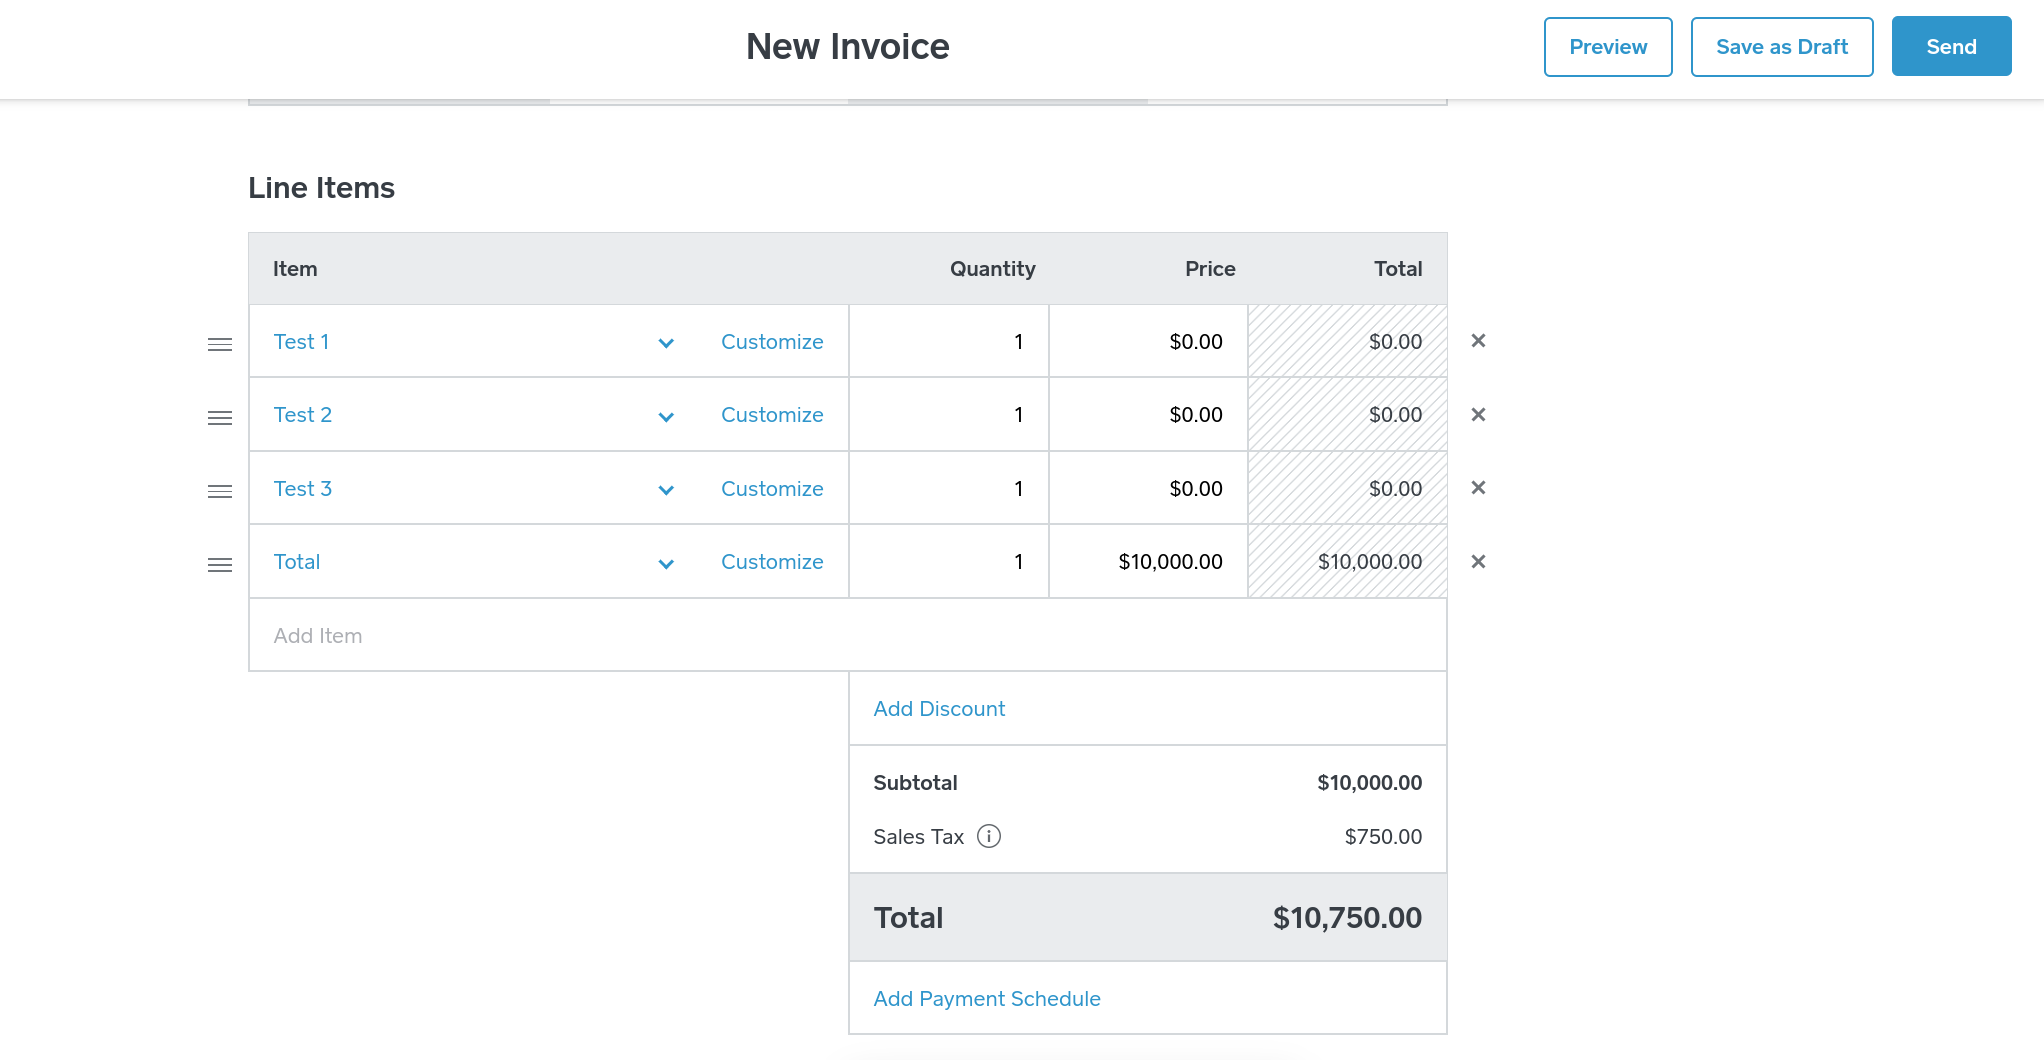Expand the Total item dropdown
The image size is (2044, 1060).
click(x=666, y=564)
